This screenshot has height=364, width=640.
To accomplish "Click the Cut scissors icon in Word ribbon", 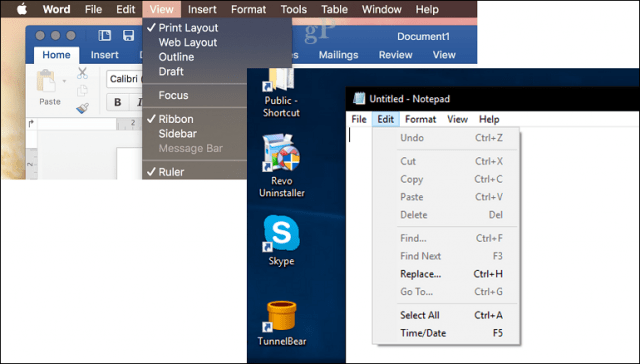I will click(x=82, y=73).
